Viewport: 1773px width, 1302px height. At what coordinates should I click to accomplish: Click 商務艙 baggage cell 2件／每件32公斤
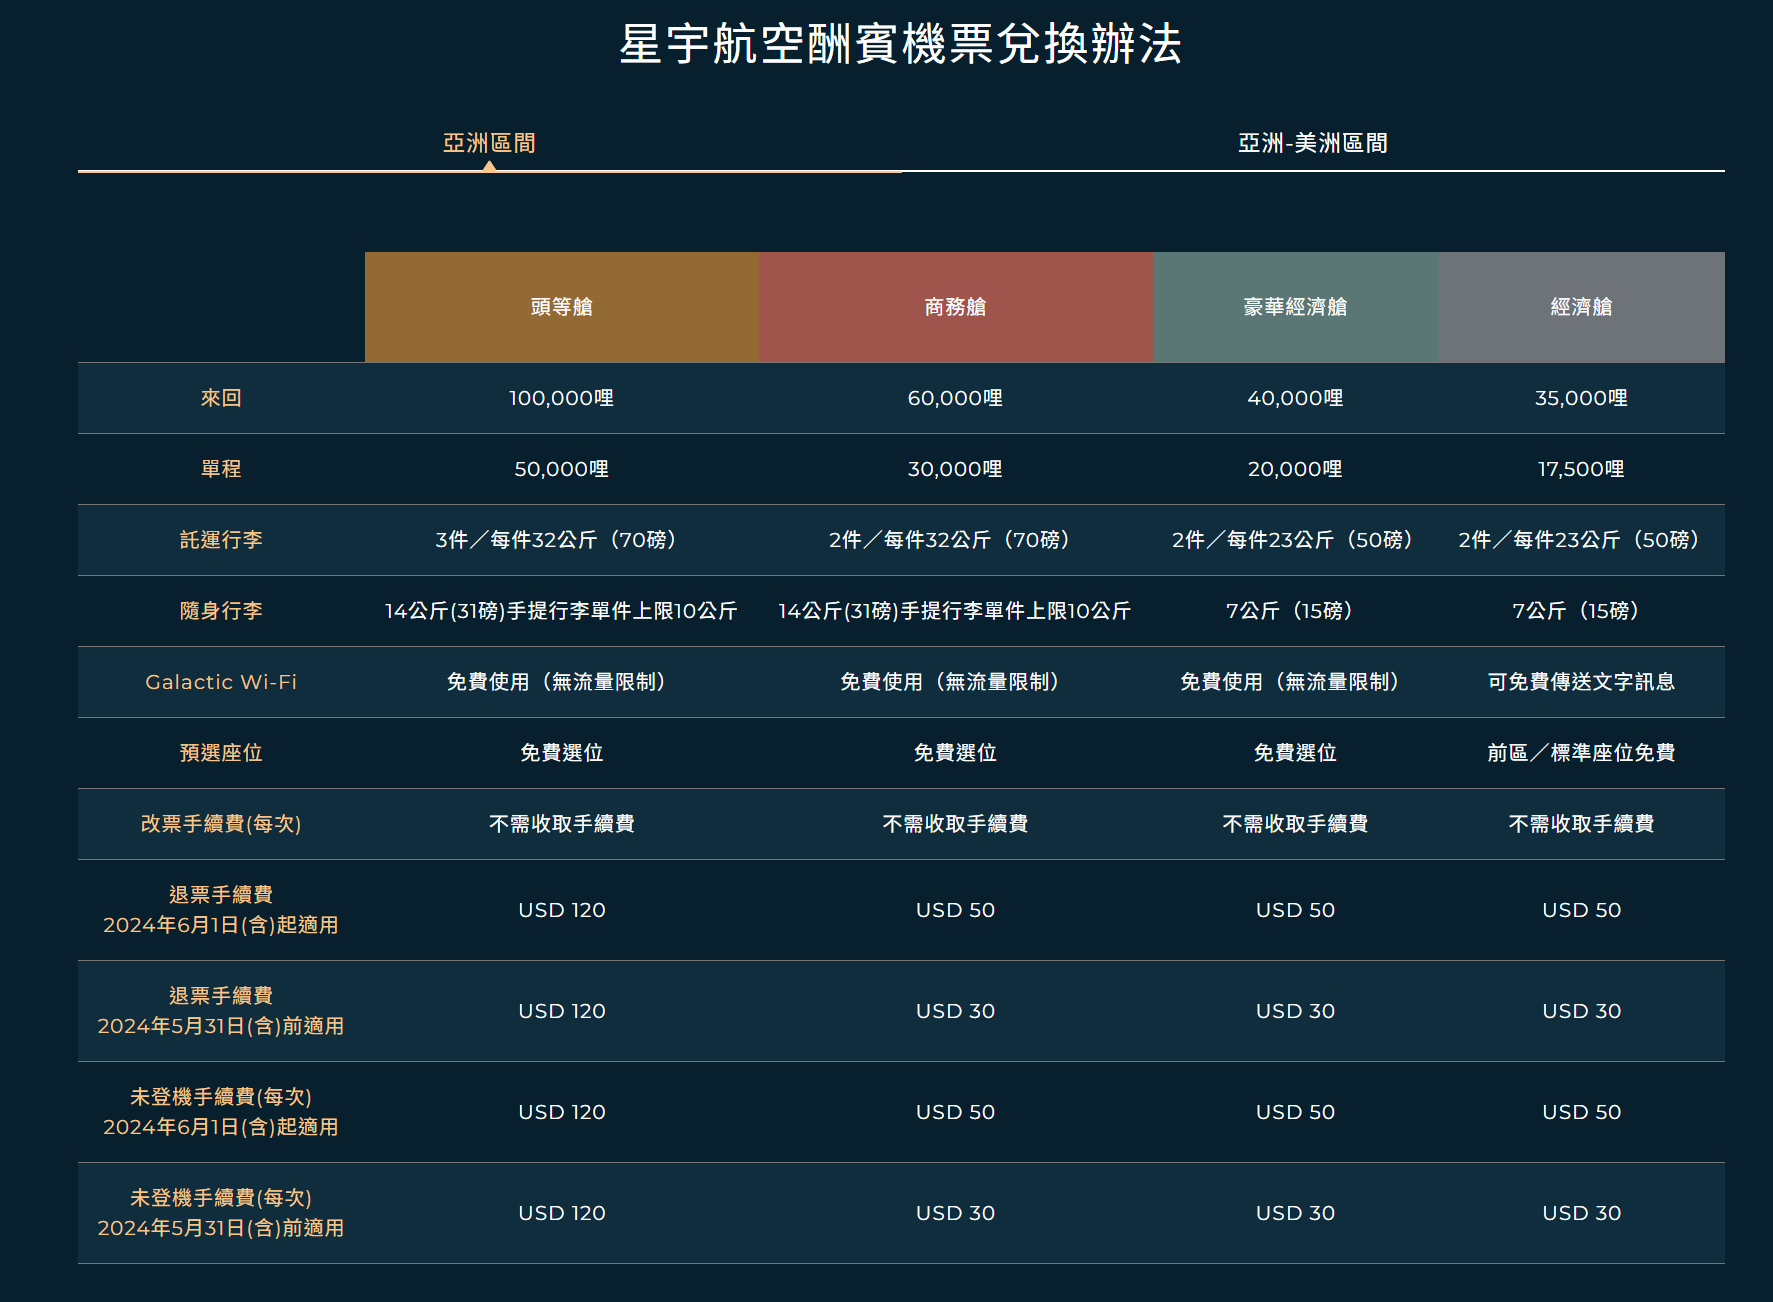pos(956,540)
